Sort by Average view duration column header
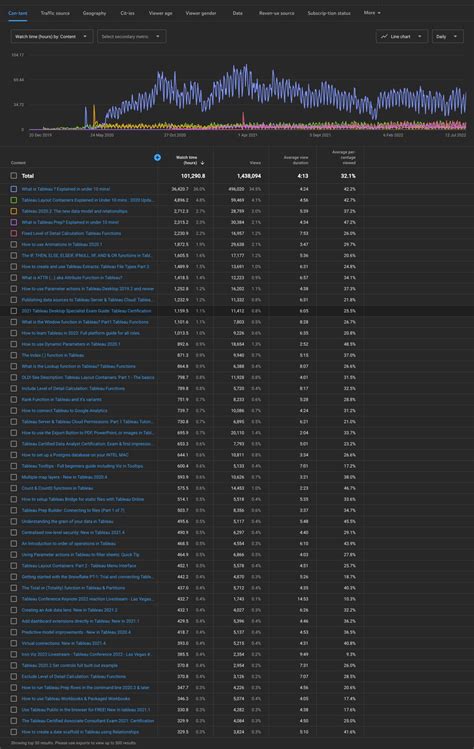Viewport: 474px width, 749px height. pos(296,160)
